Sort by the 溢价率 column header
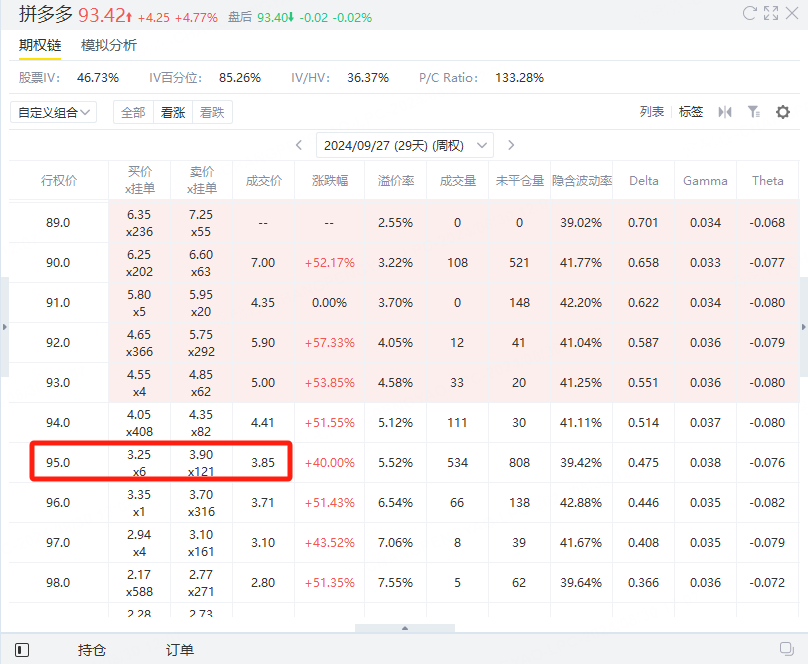 click(x=396, y=181)
